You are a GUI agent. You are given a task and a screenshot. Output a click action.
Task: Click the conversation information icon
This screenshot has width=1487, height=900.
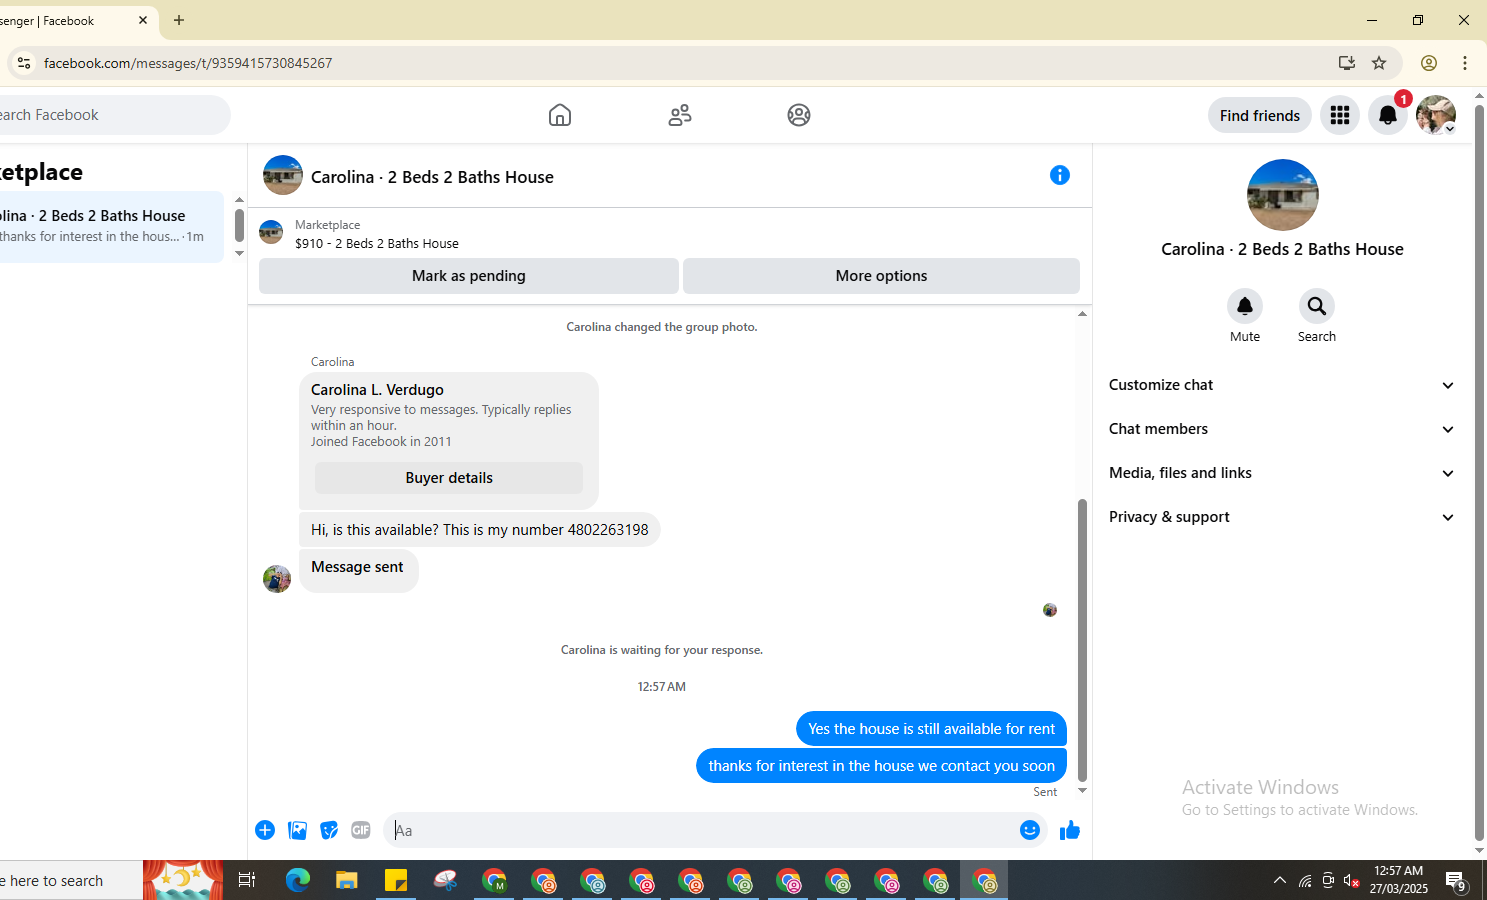tap(1060, 175)
